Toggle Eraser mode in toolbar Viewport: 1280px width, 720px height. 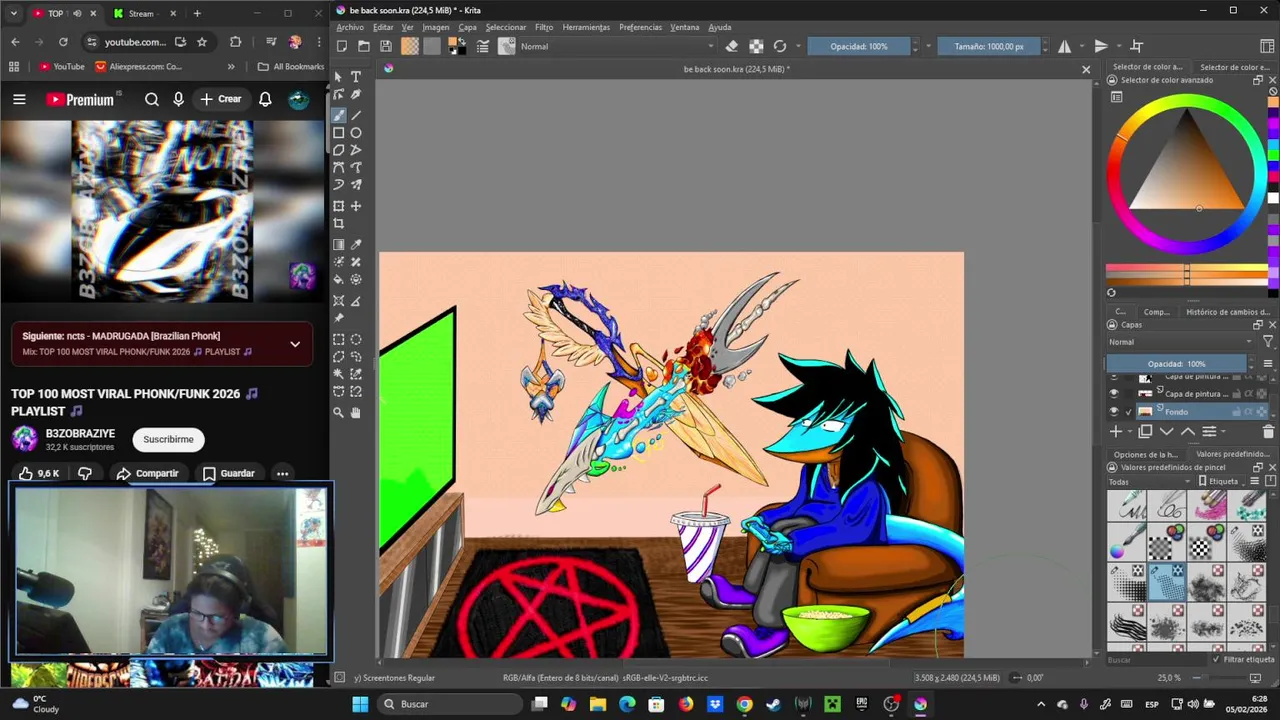pos(732,46)
